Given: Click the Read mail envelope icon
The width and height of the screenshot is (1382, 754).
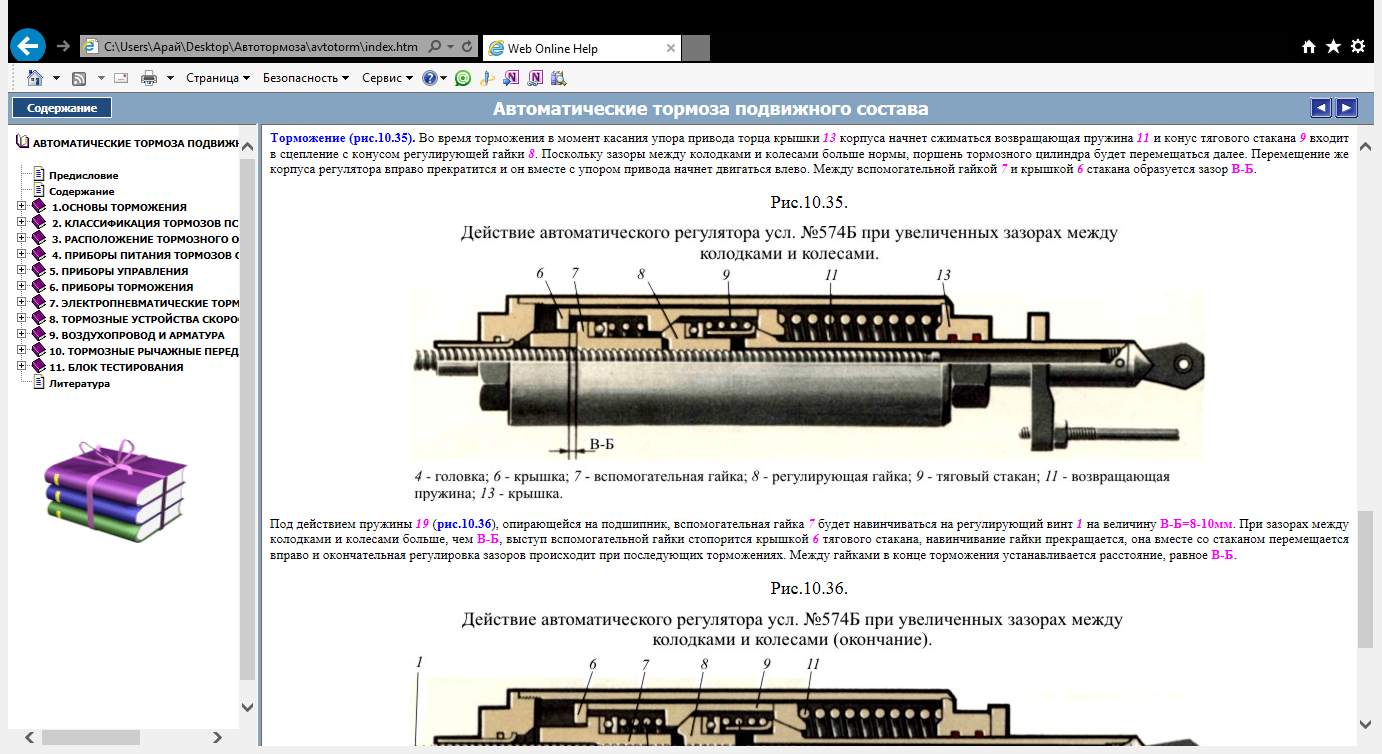Looking at the screenshot, I should tap(121, 78).
